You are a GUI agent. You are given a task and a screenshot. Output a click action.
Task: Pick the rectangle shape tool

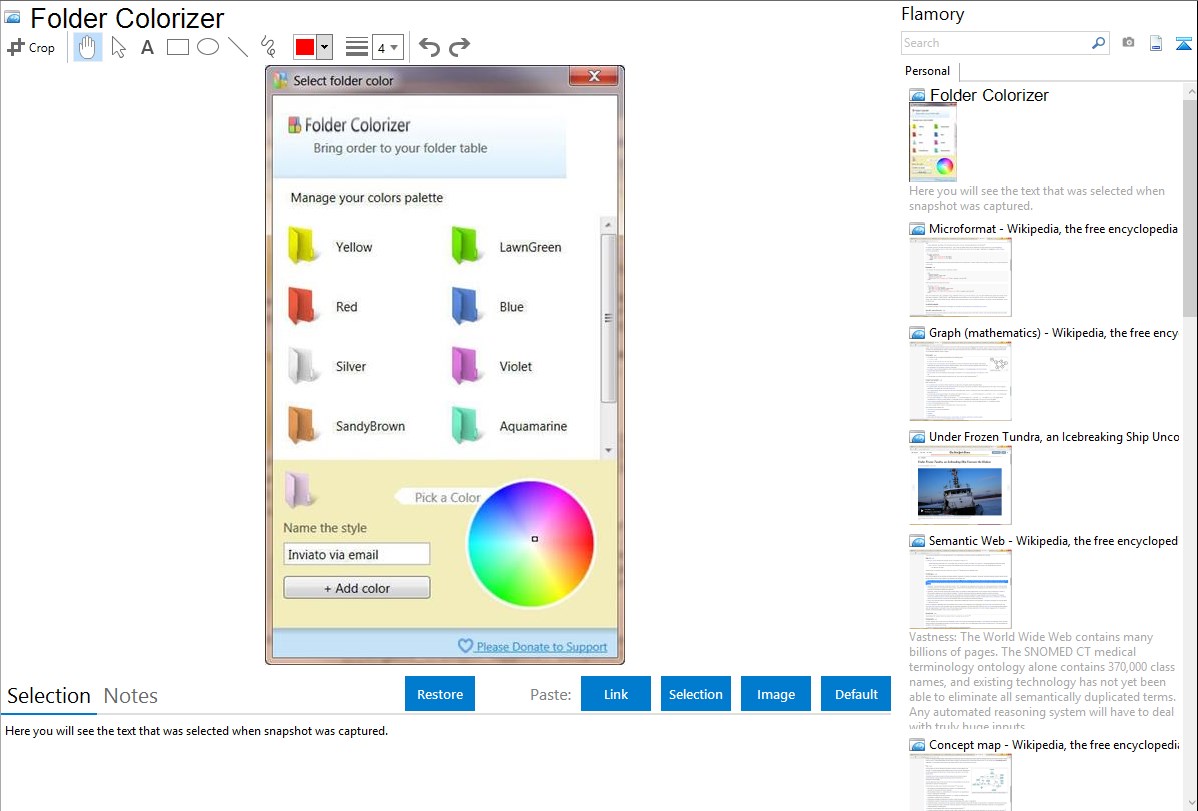click(x=178, y=47)
